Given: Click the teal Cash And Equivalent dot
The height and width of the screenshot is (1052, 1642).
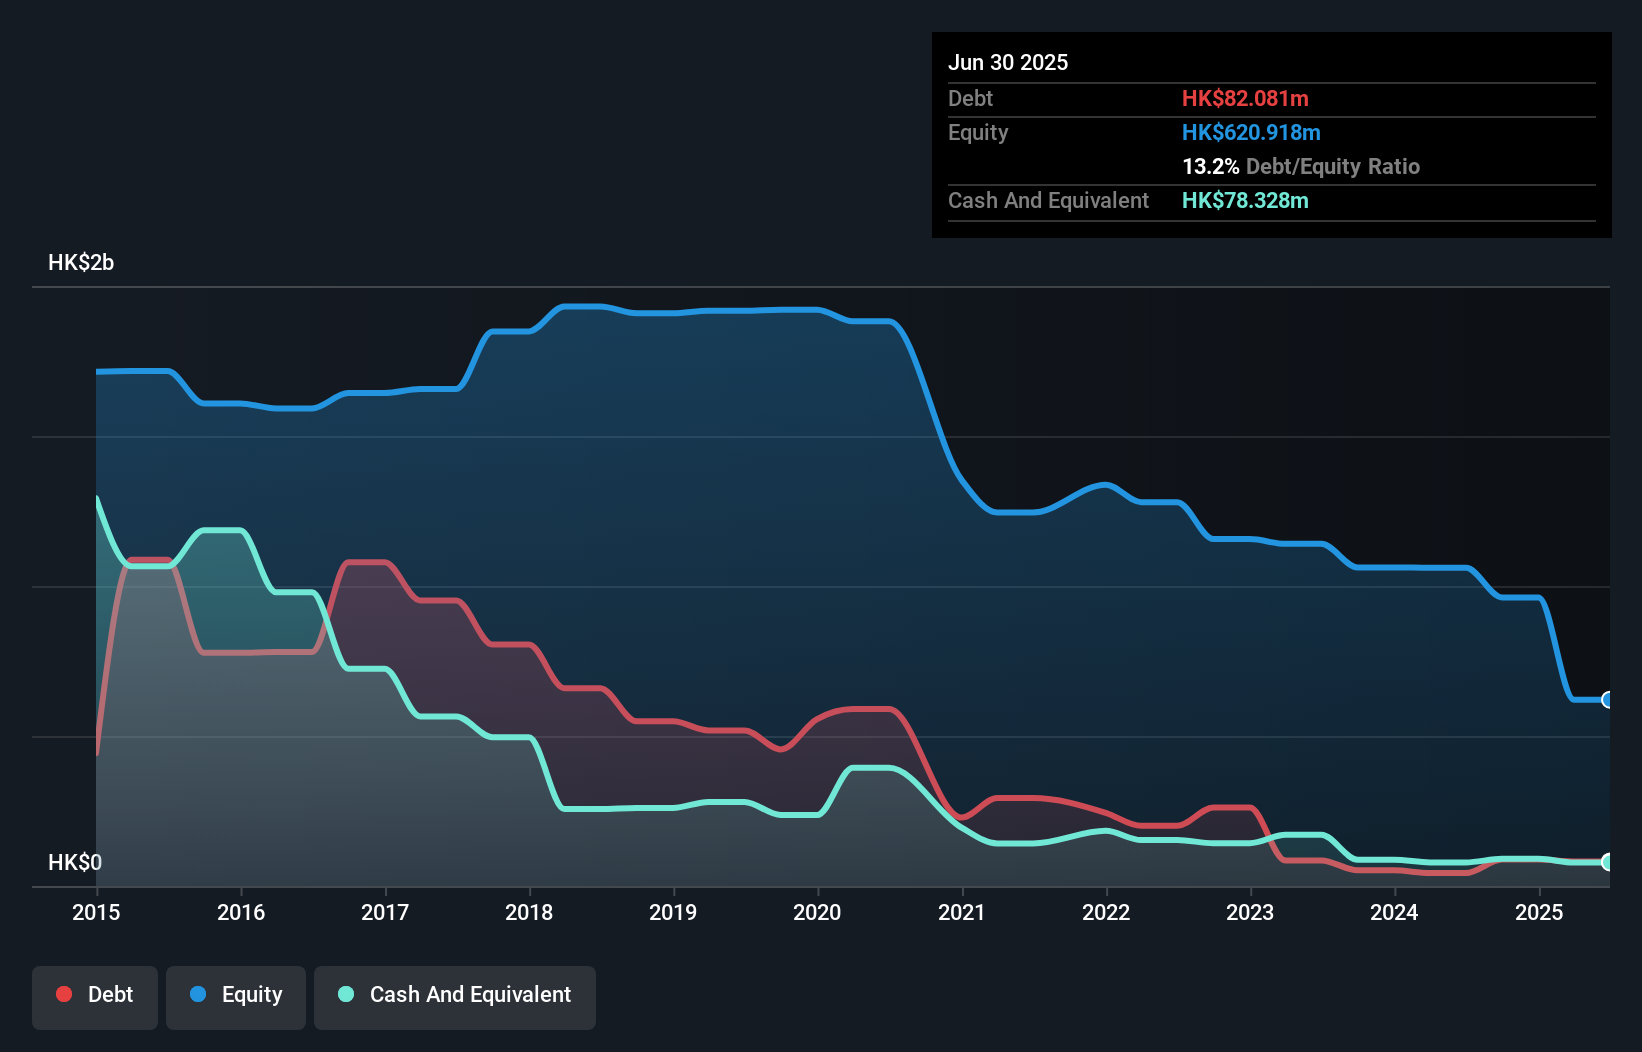Looking at the screenshot, I should [x=344, y=994].
